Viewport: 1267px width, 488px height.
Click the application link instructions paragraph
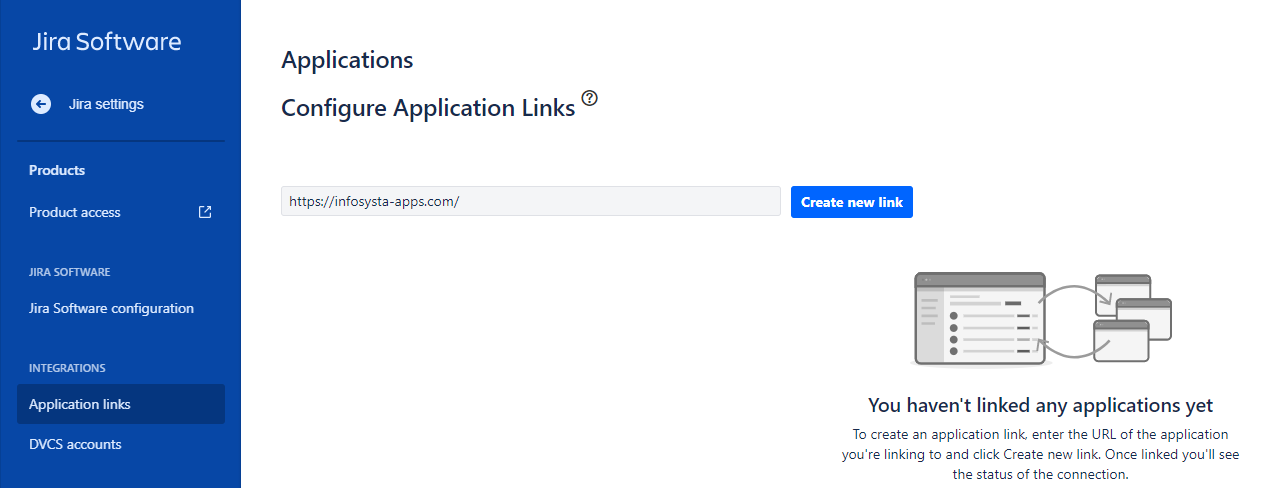click(1040, 455)
